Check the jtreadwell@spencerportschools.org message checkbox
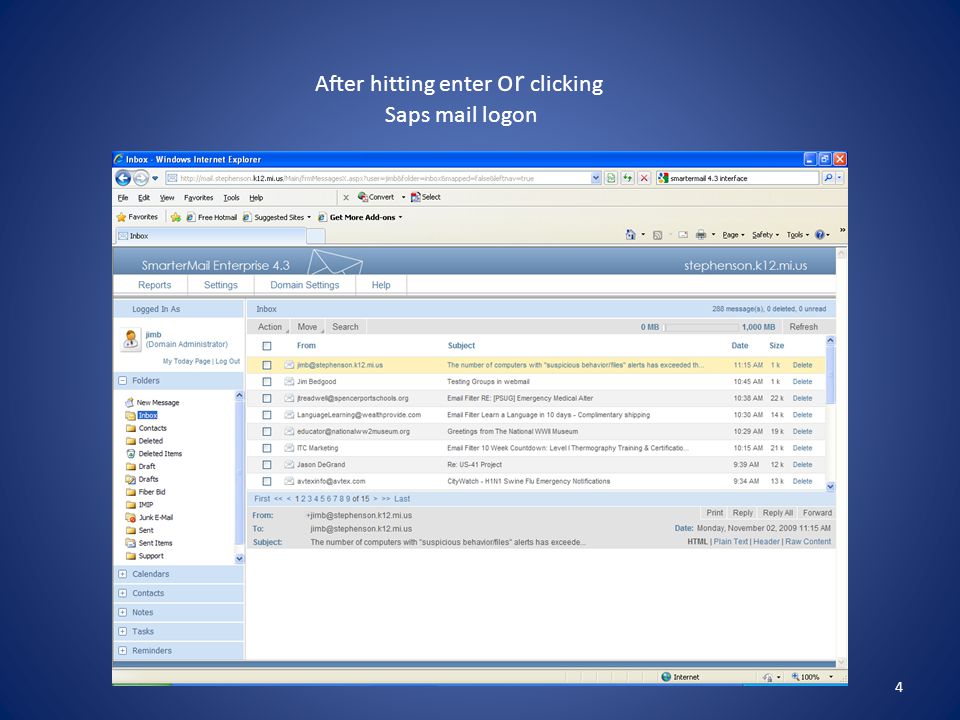Screen dimensions: 960x720 click(x=267, y=398)
